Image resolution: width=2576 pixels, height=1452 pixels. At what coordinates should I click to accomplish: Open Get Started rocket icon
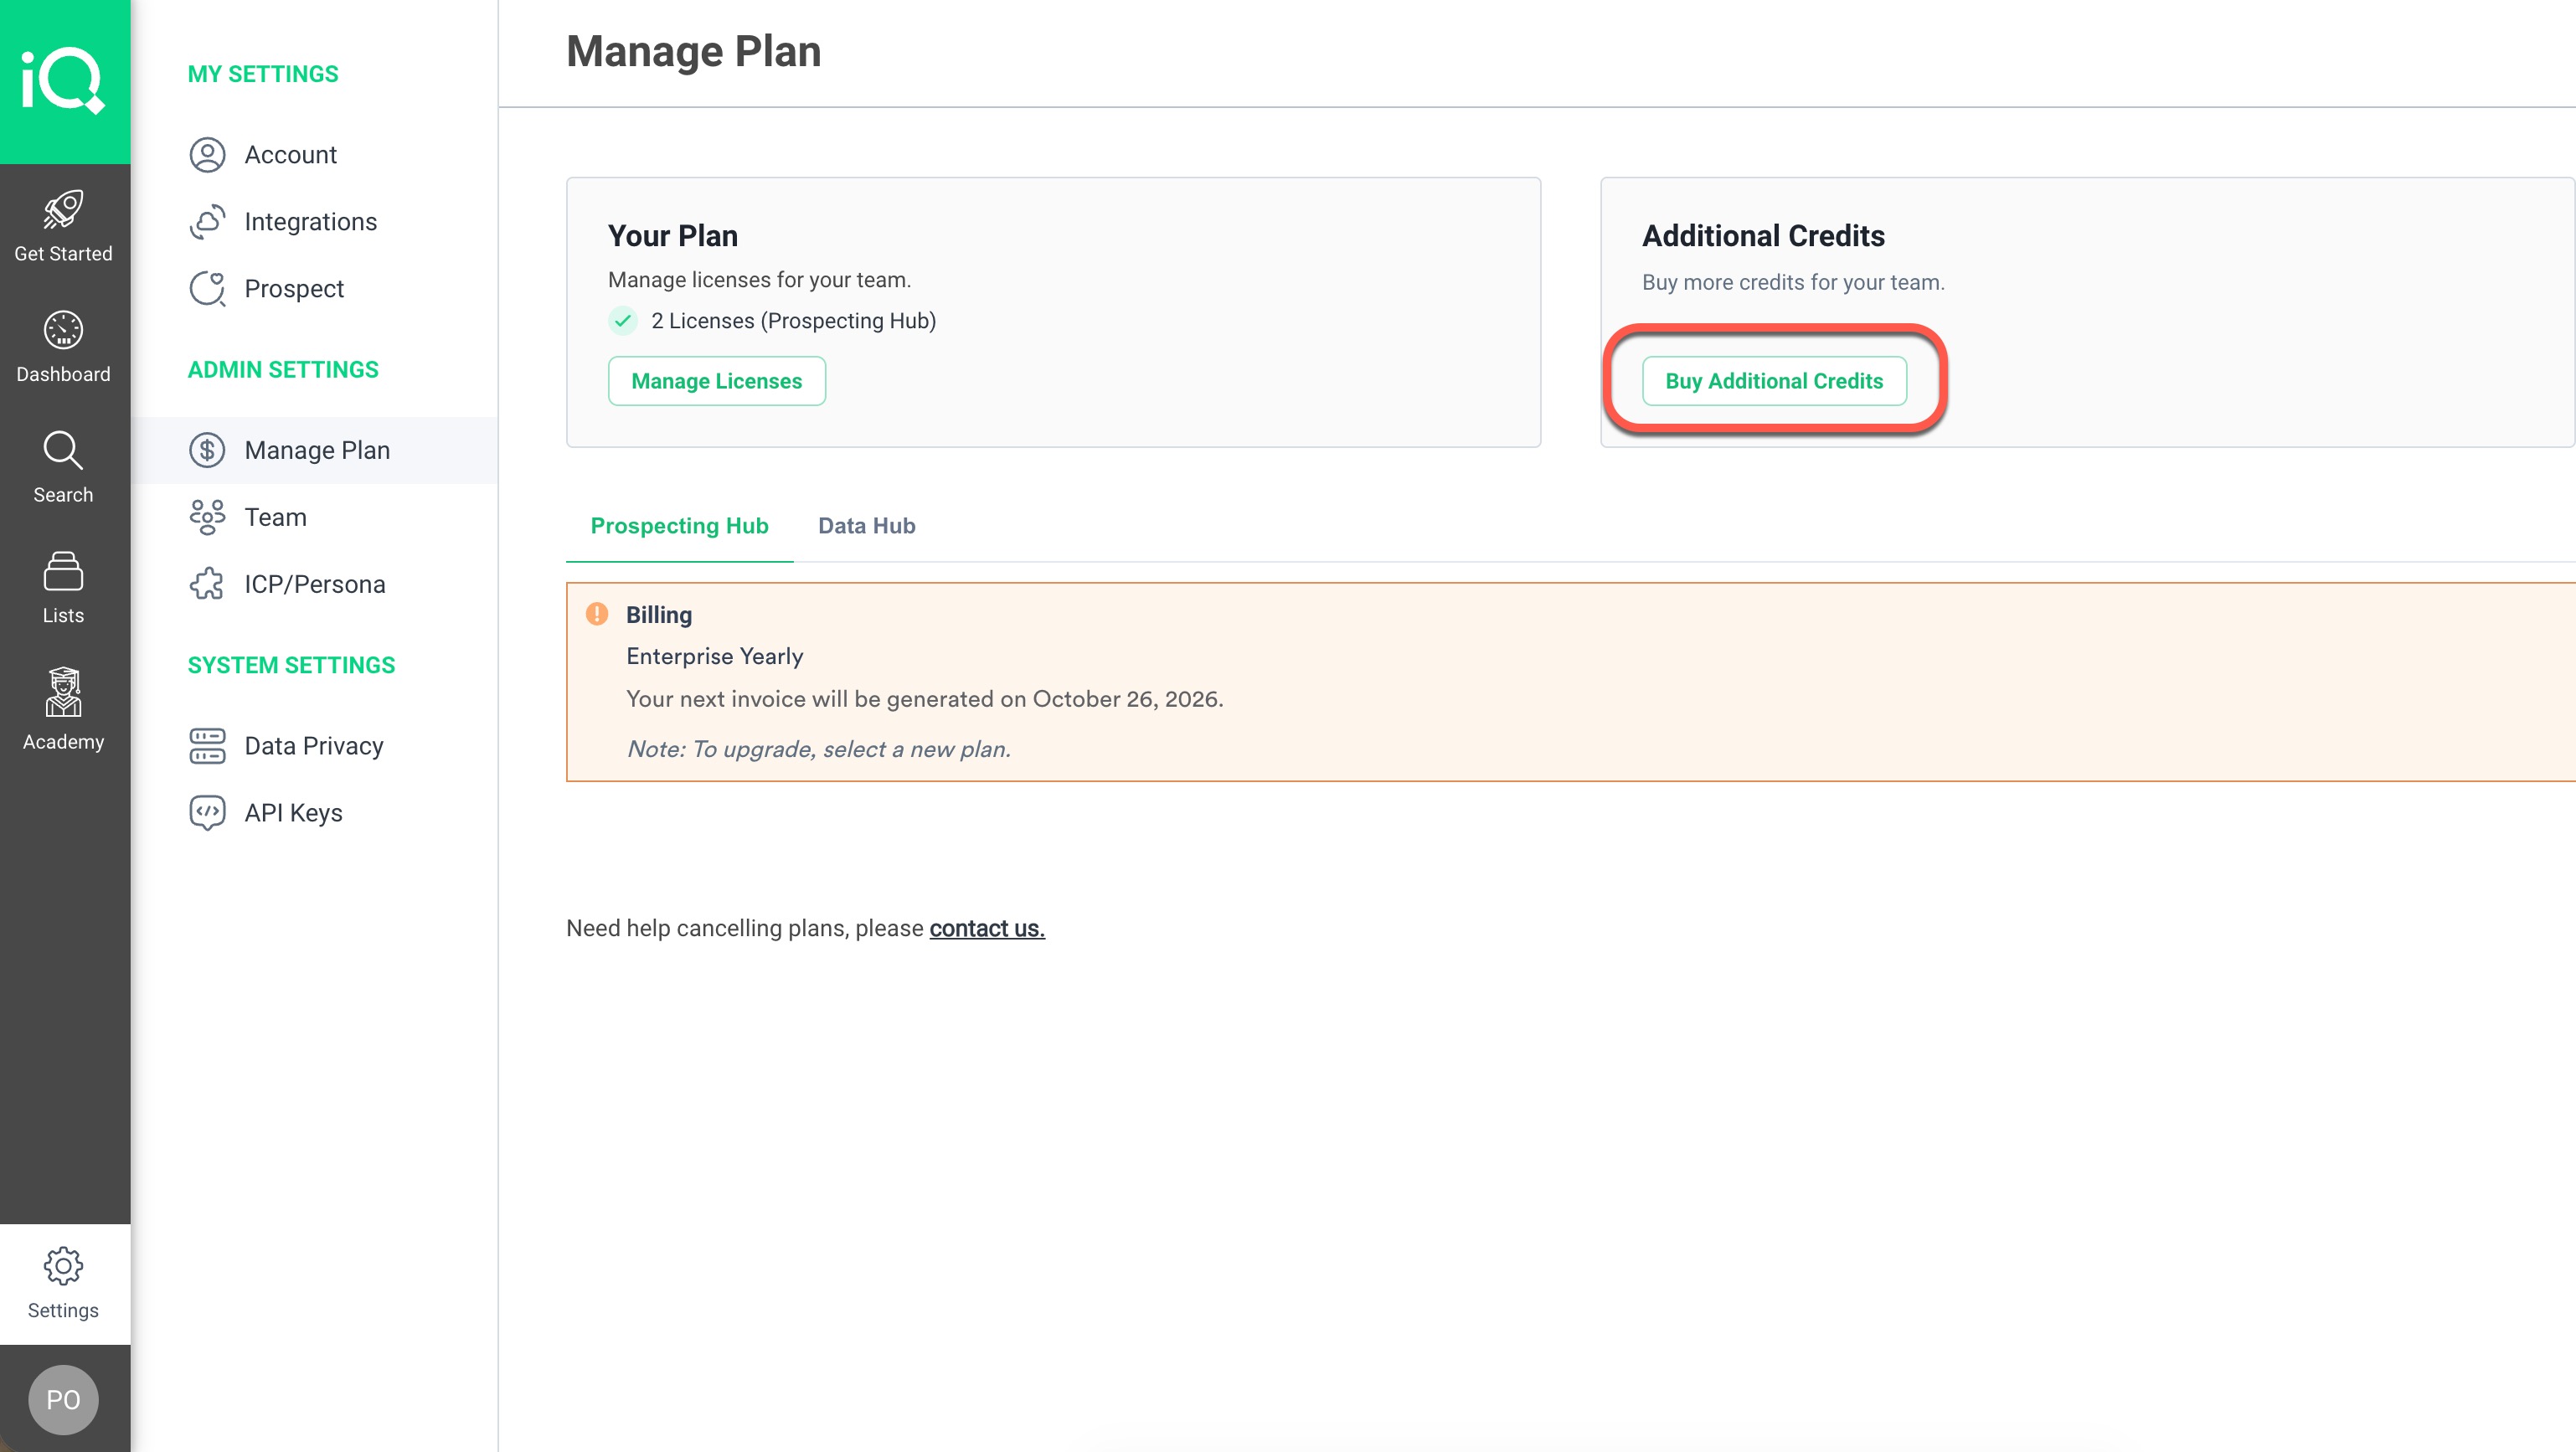click(63, 210)
